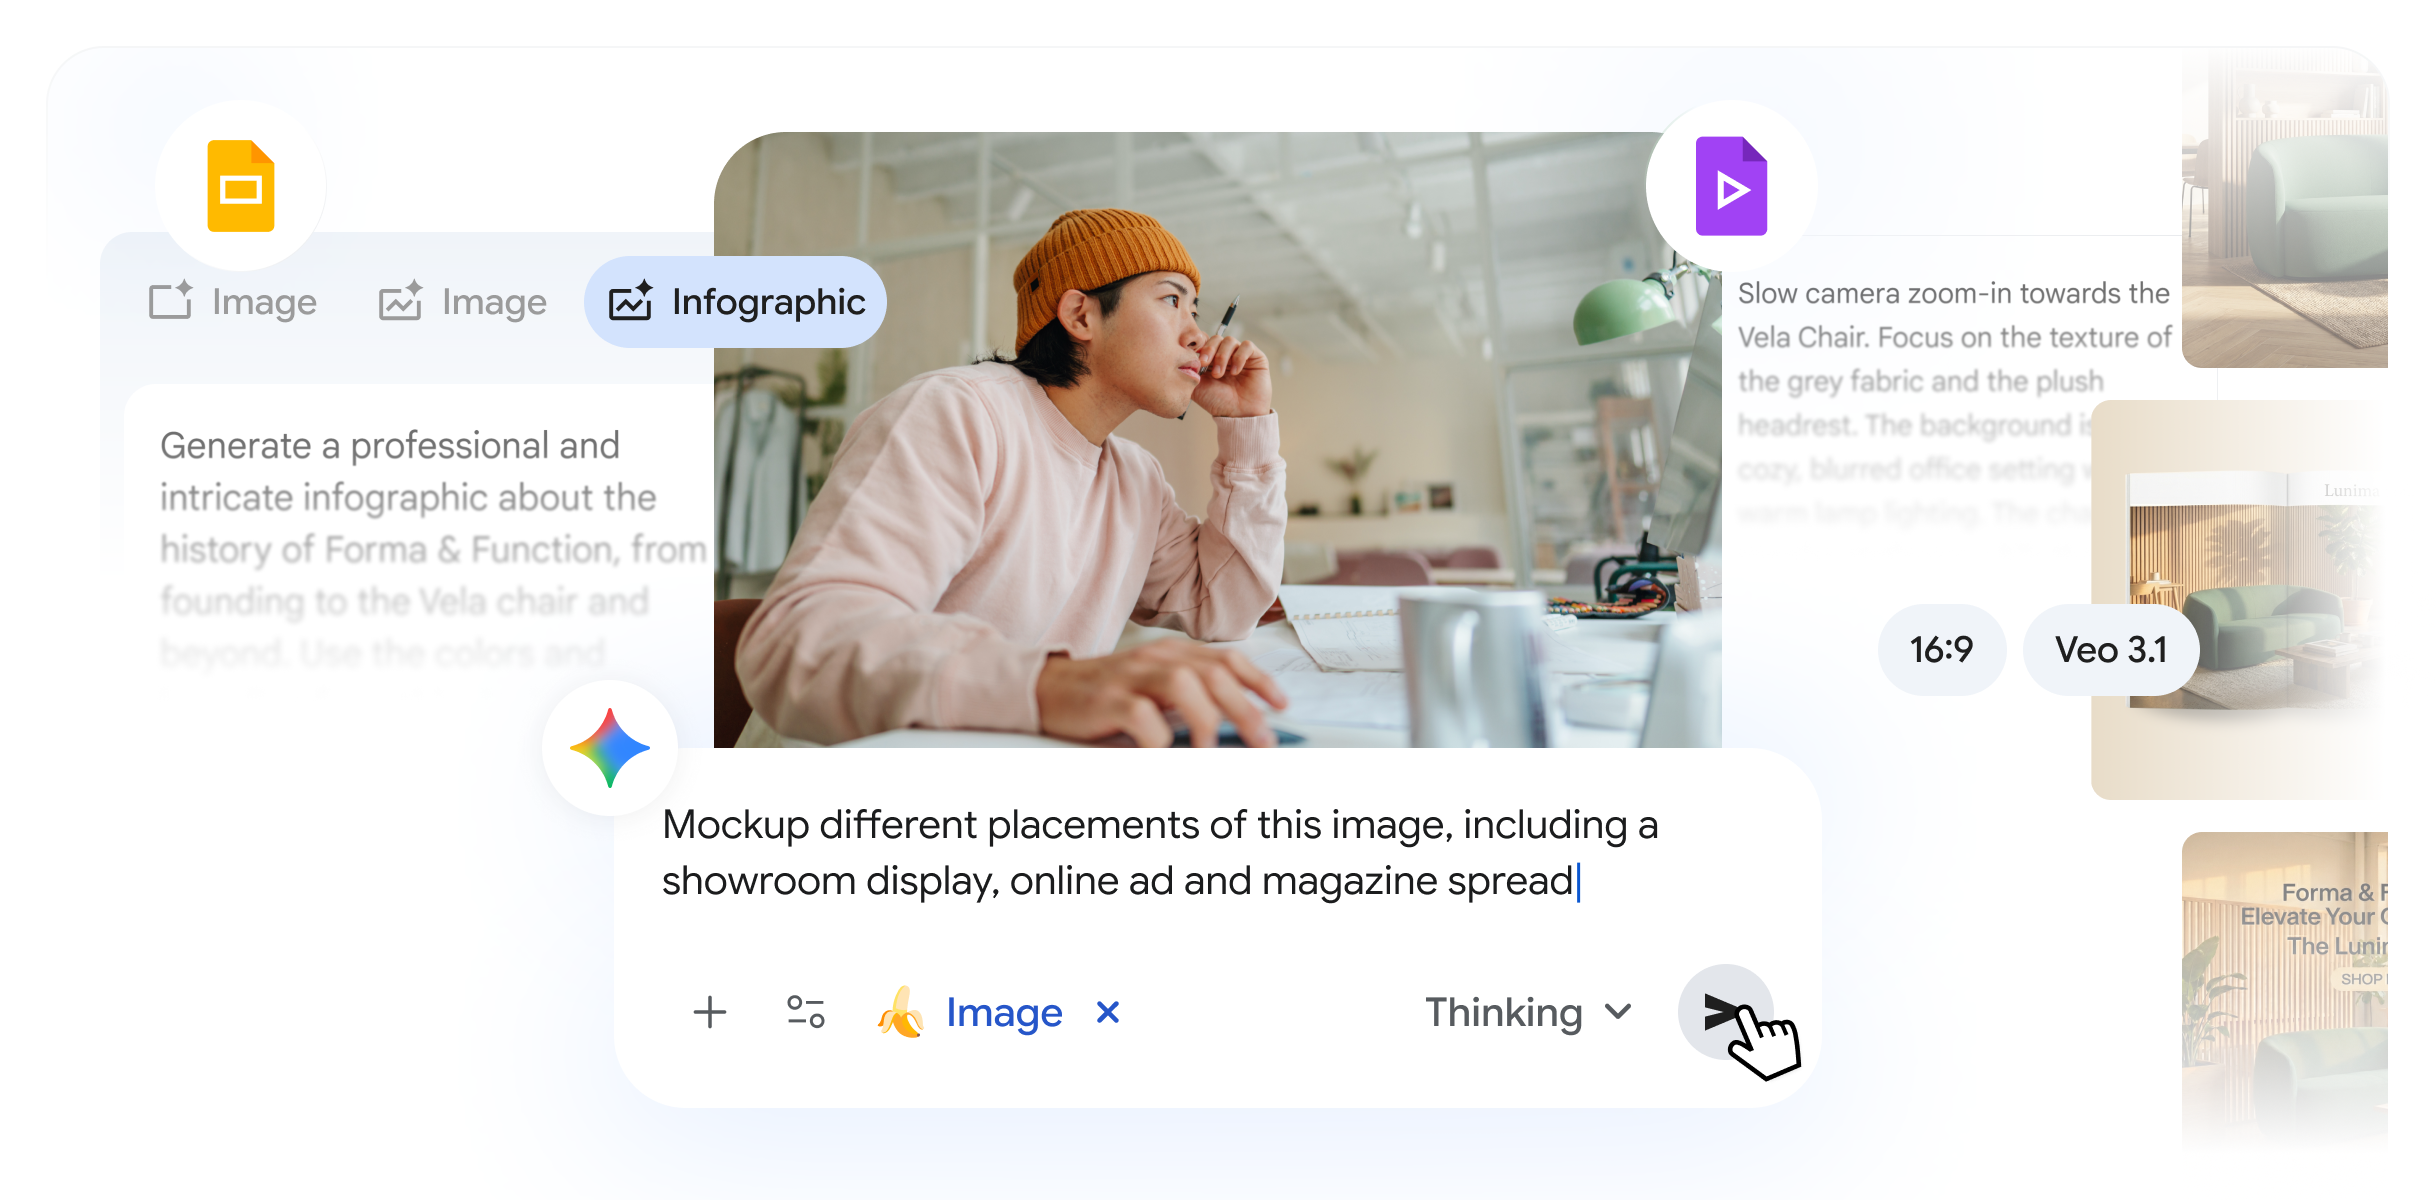Toggle the Veo 3.1 model chip
The height and width of the screenshot is (1200, 2436).
tap(2111, 650)
